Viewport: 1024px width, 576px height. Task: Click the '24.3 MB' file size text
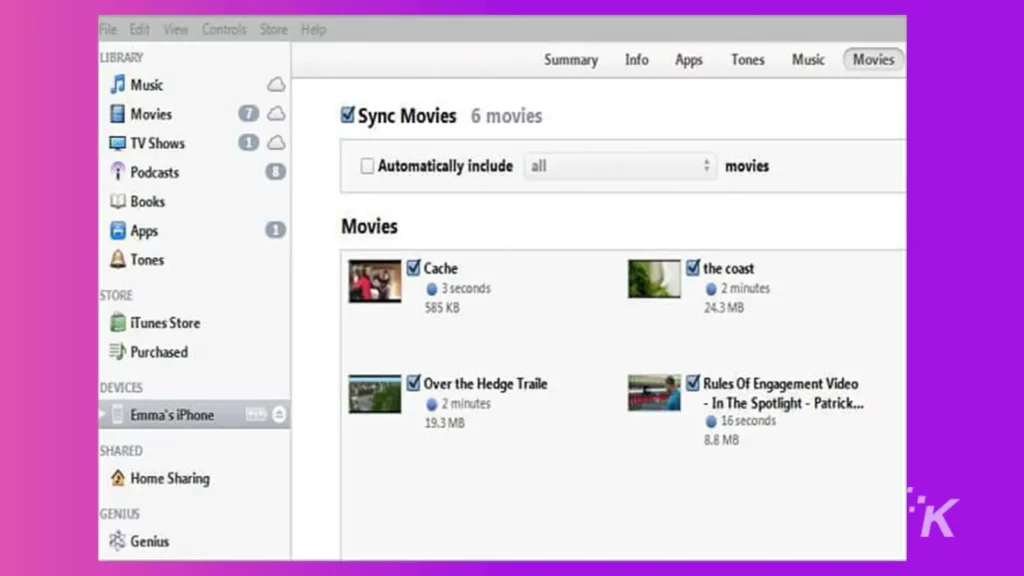(724, 308)
